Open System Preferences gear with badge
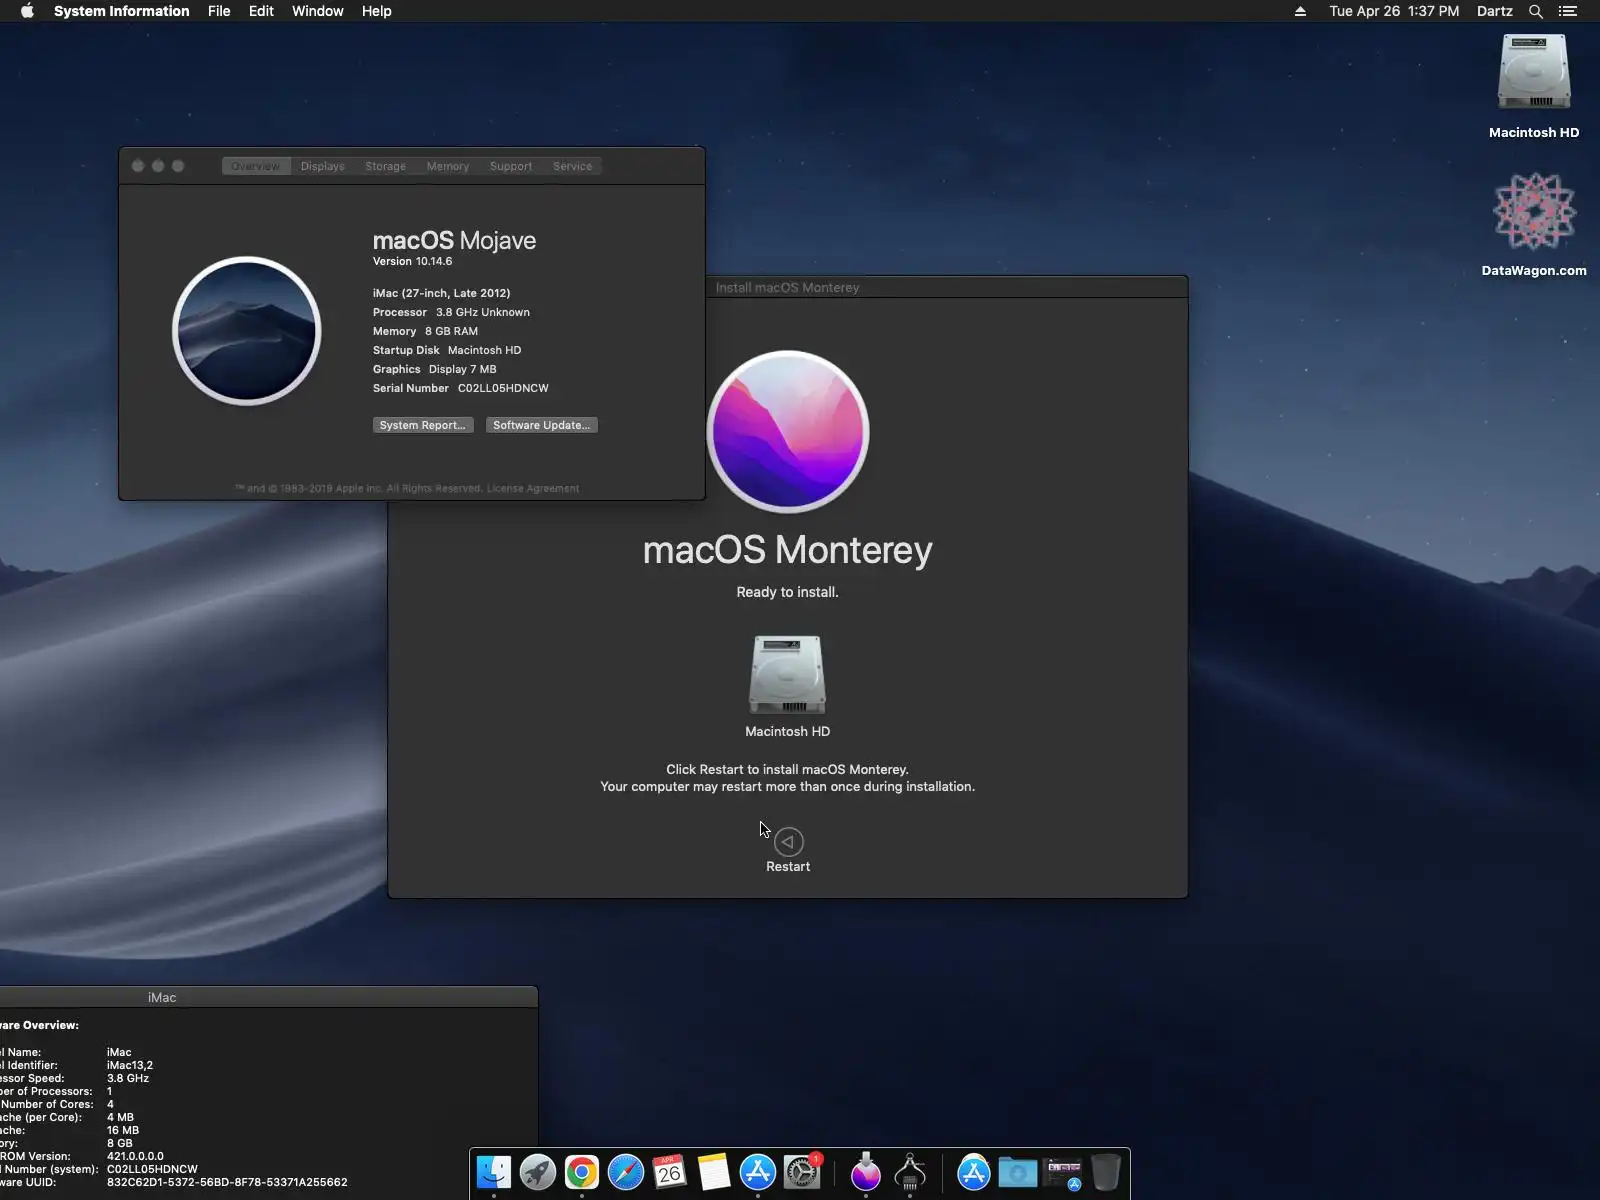 pos(802,1172)
